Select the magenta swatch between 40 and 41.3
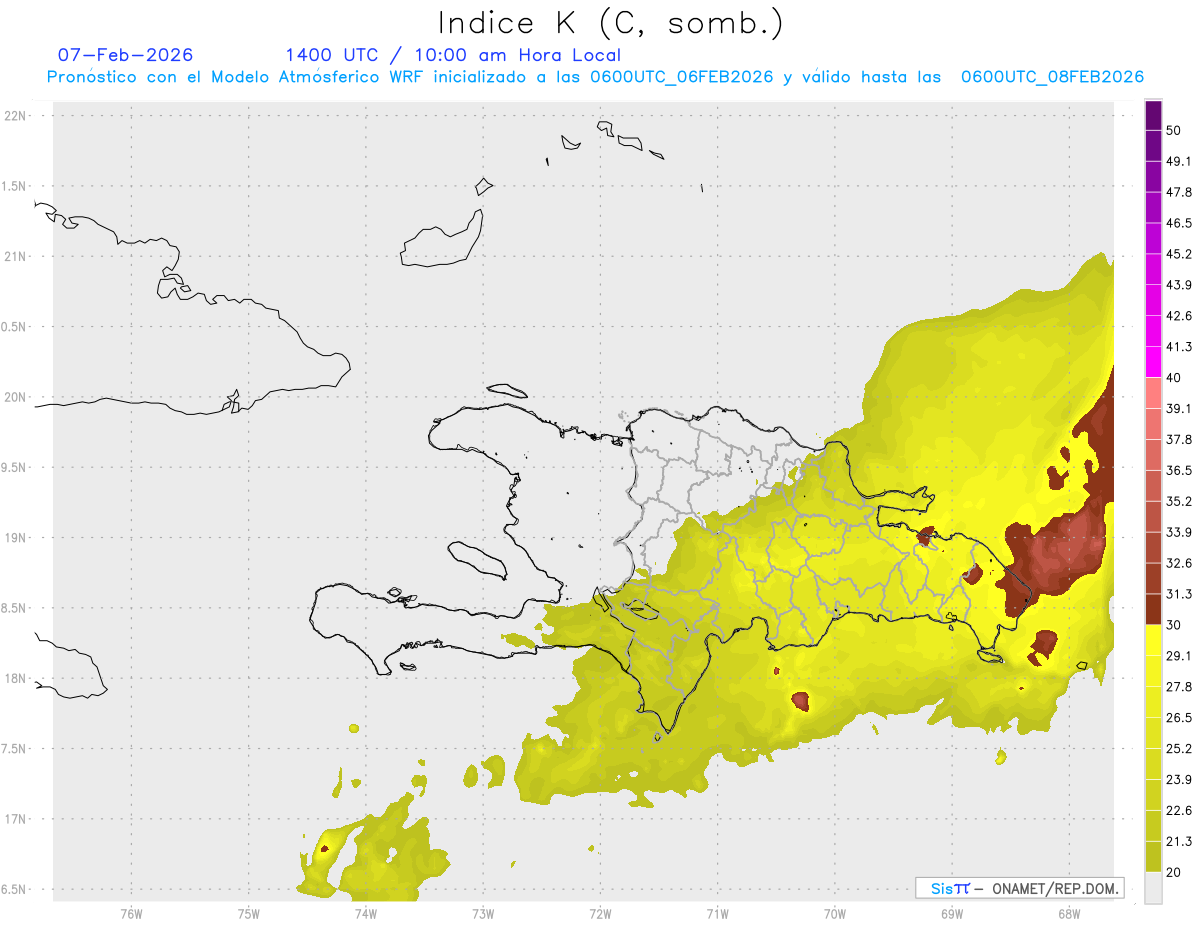Viewport: 1200px width, 927px height. tap(1153, 362)
